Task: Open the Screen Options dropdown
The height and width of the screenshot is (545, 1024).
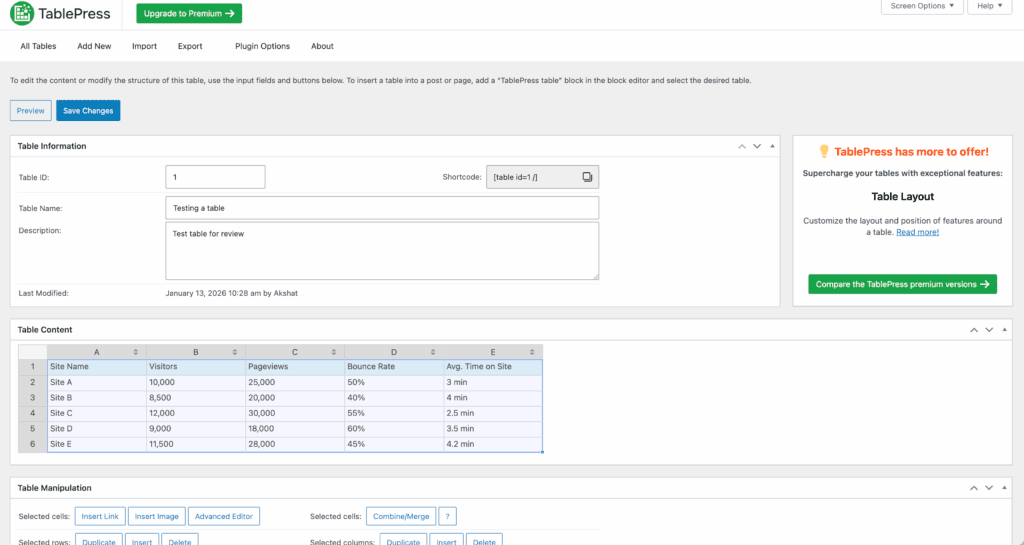Action: (x=922, y=7)
